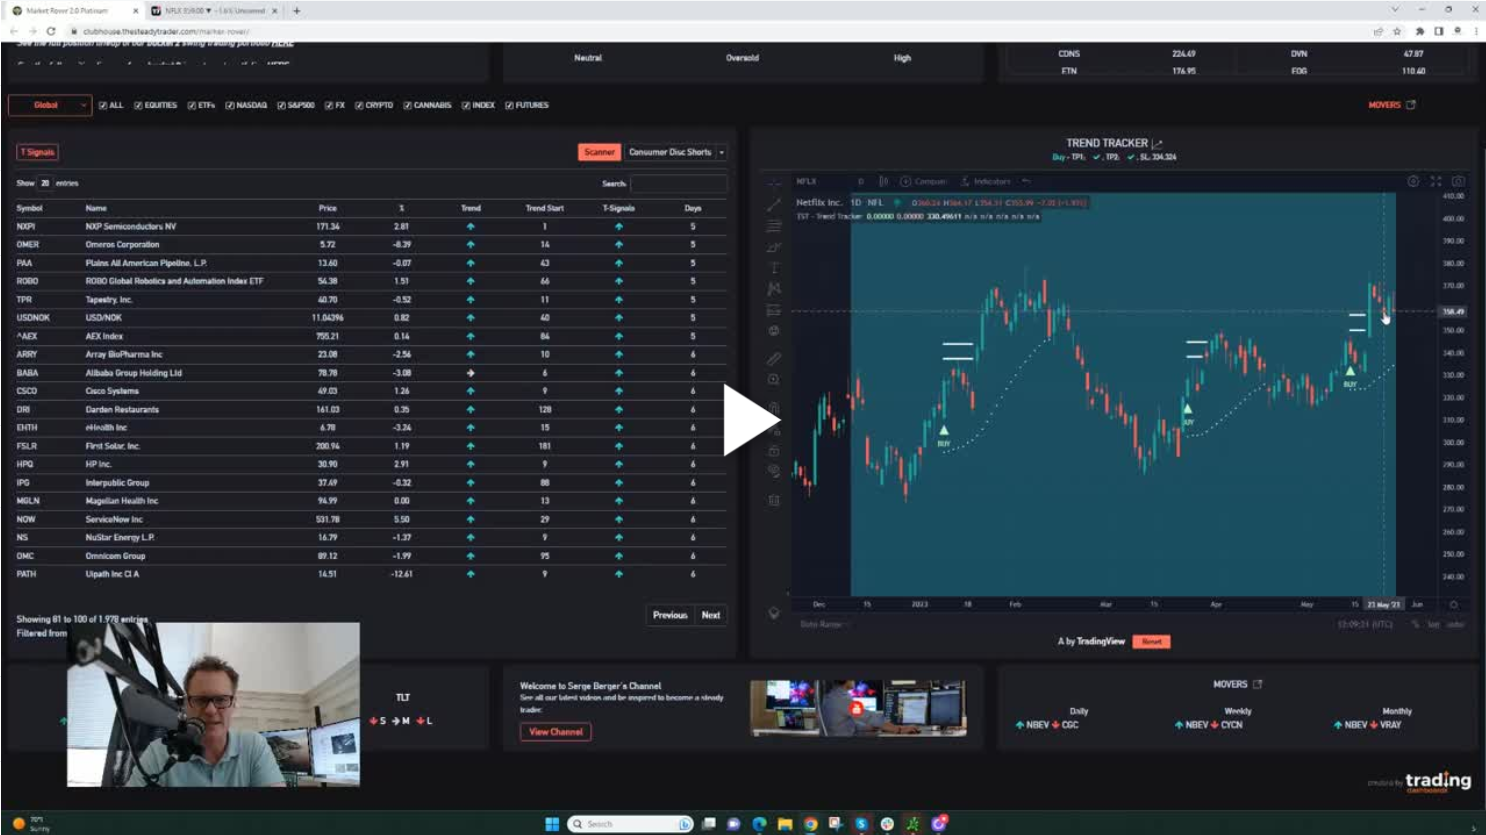Select the trend line drawing tool
The image size is (1486, 835).
[774, 205]
